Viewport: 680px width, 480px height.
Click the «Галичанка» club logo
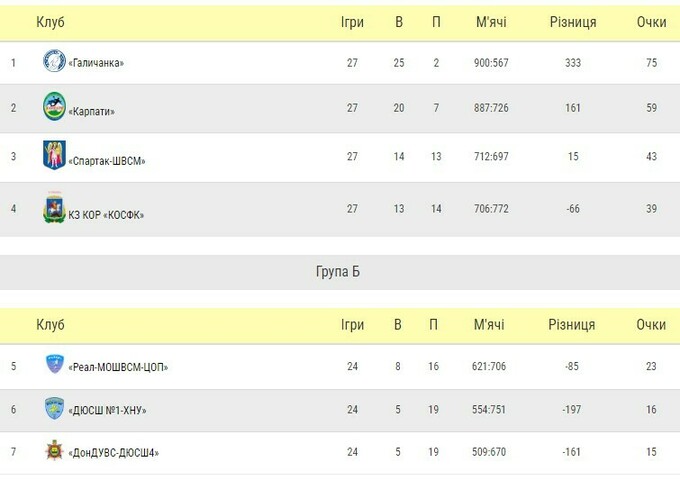click(x=54, y=62)
